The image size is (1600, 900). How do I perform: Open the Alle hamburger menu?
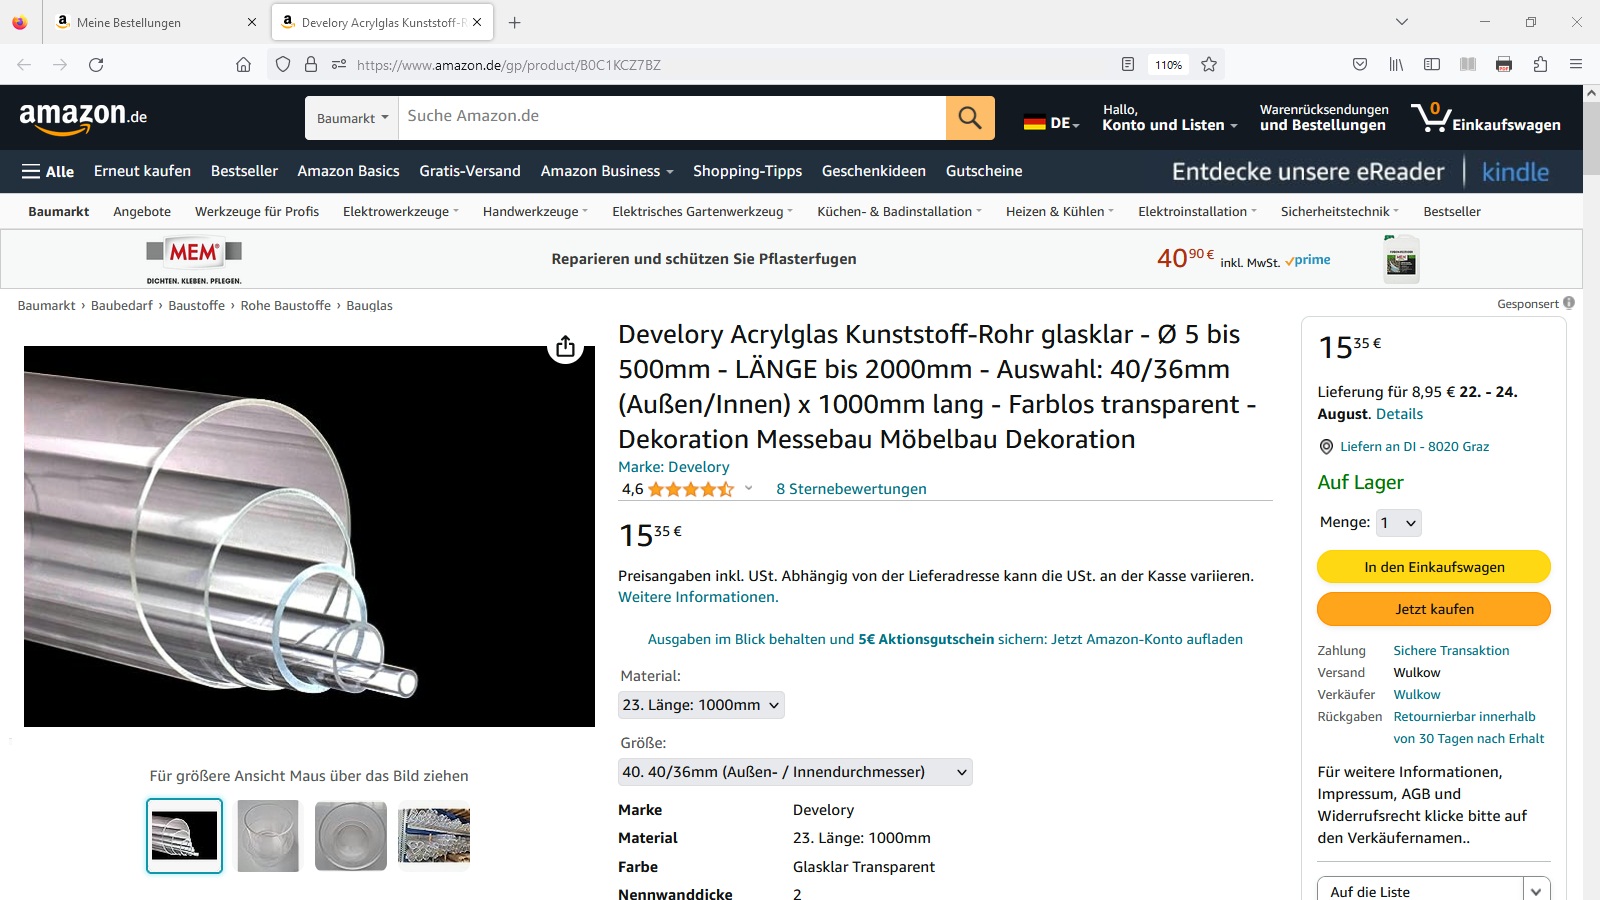click(x=48, y=171)
